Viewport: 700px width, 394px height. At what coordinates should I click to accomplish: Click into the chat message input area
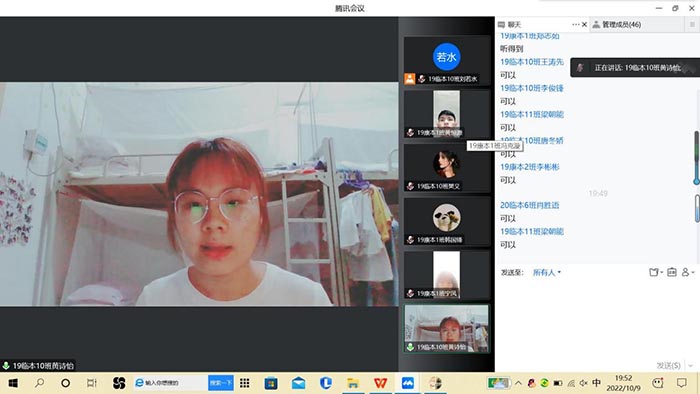click(597, 319)
